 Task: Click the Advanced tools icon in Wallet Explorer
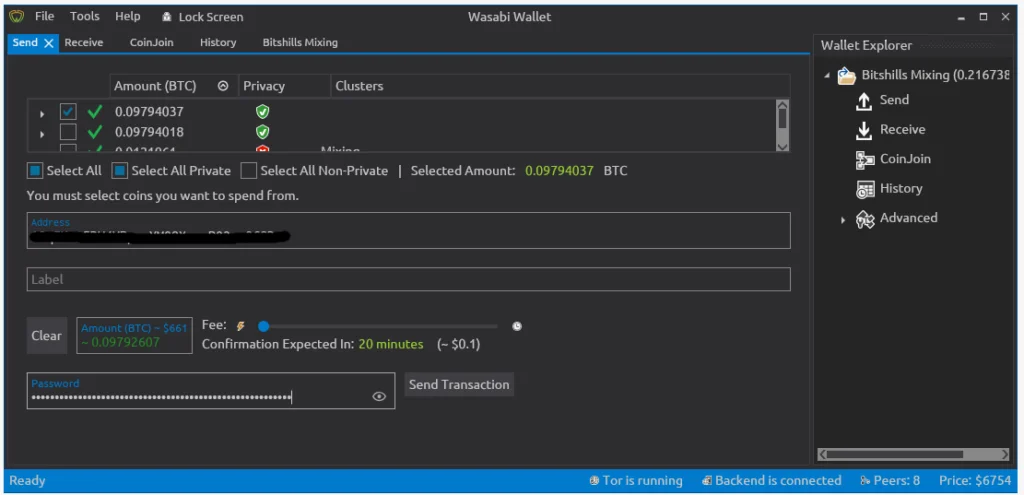(x=865, y=219)
